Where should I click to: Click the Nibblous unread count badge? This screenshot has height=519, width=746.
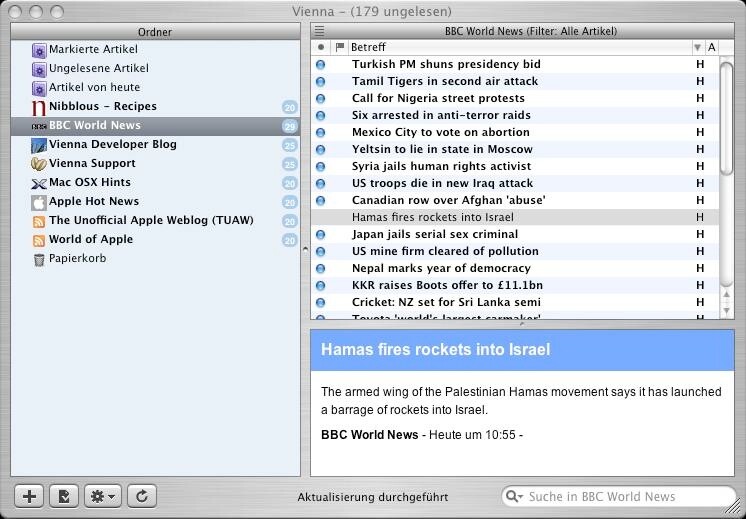(289, 107)
